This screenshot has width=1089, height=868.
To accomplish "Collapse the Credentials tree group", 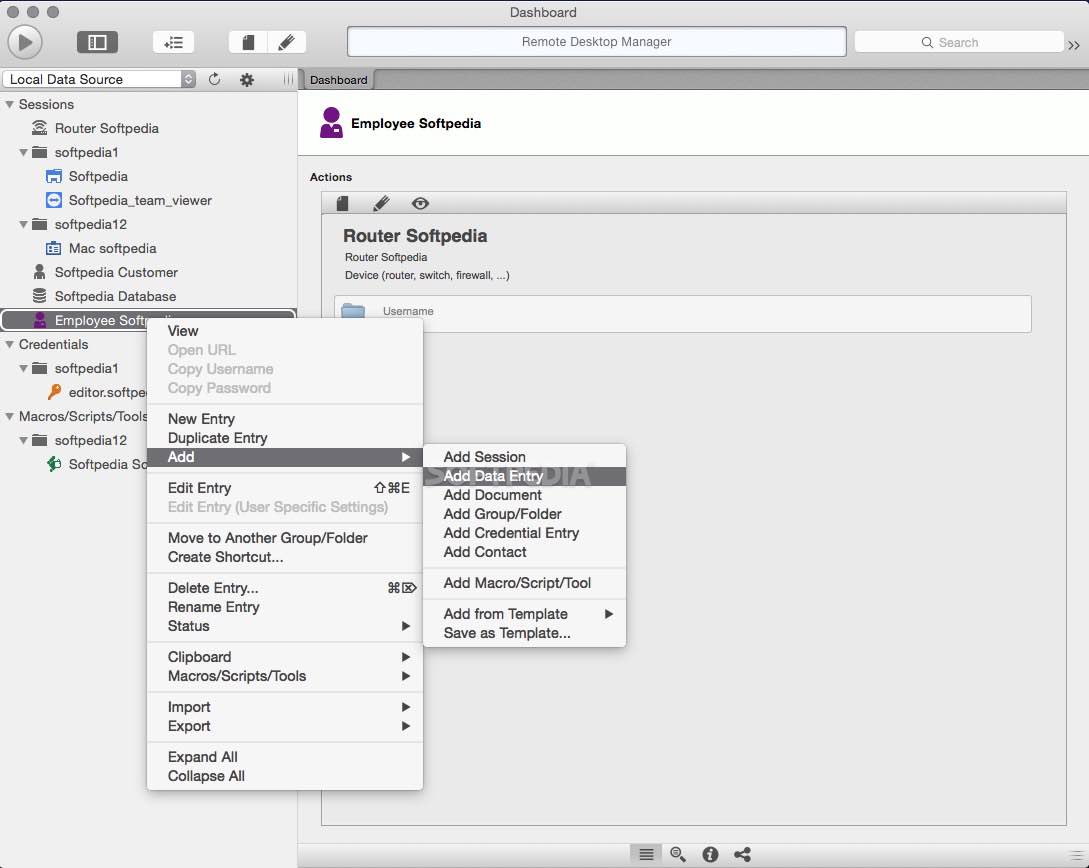I will (10, 344).
